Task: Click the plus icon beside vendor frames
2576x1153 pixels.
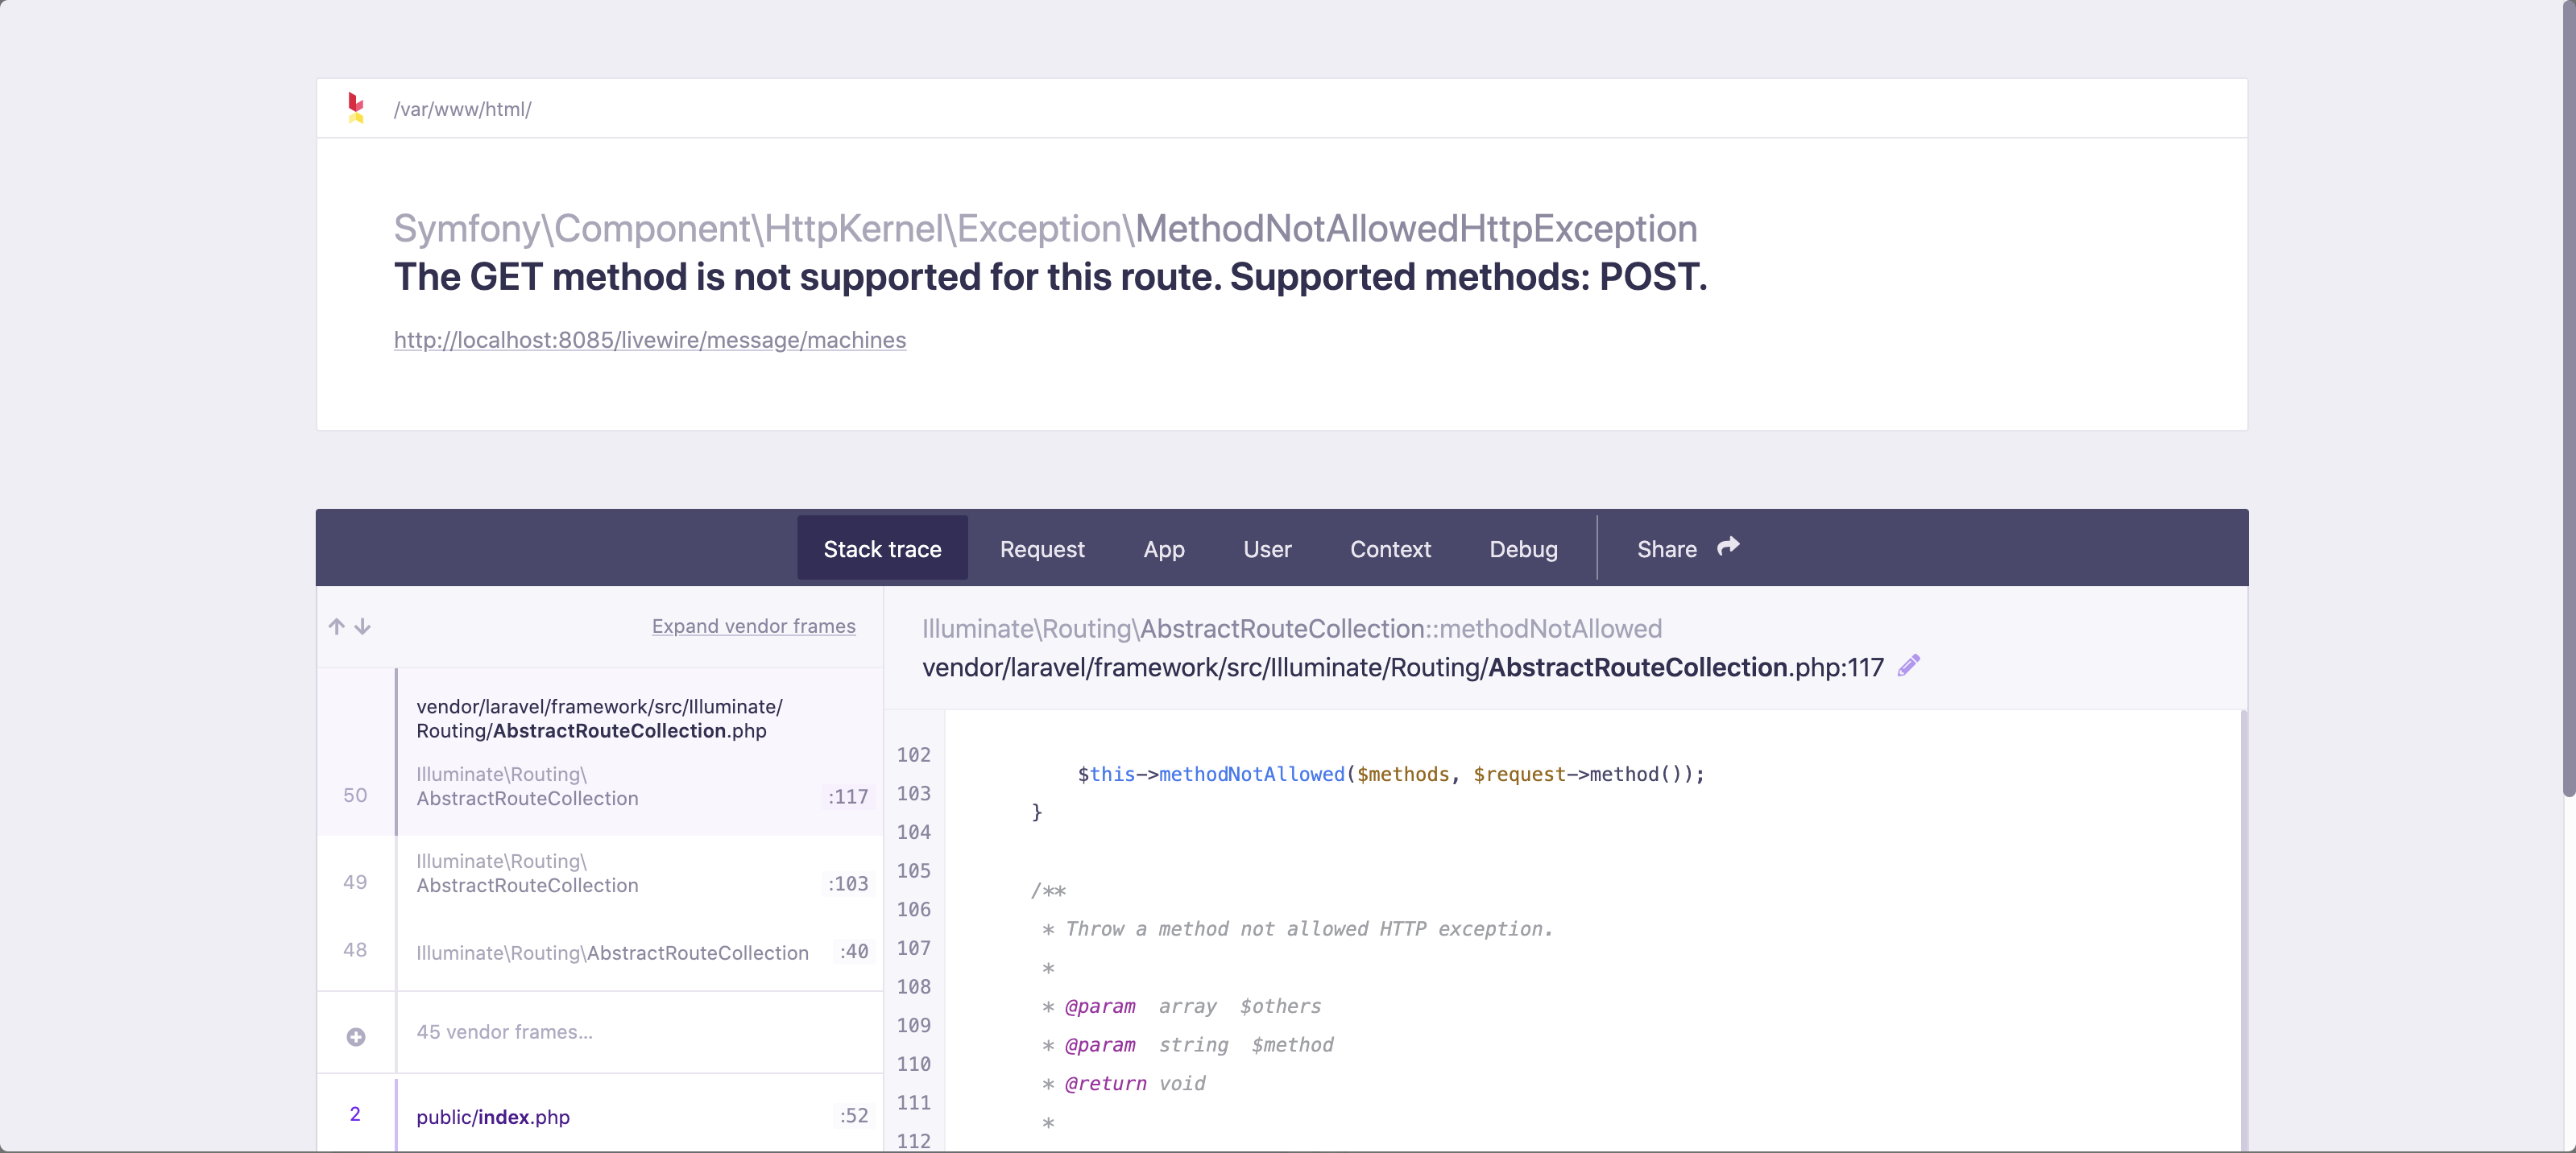Action: [355, 1037]
